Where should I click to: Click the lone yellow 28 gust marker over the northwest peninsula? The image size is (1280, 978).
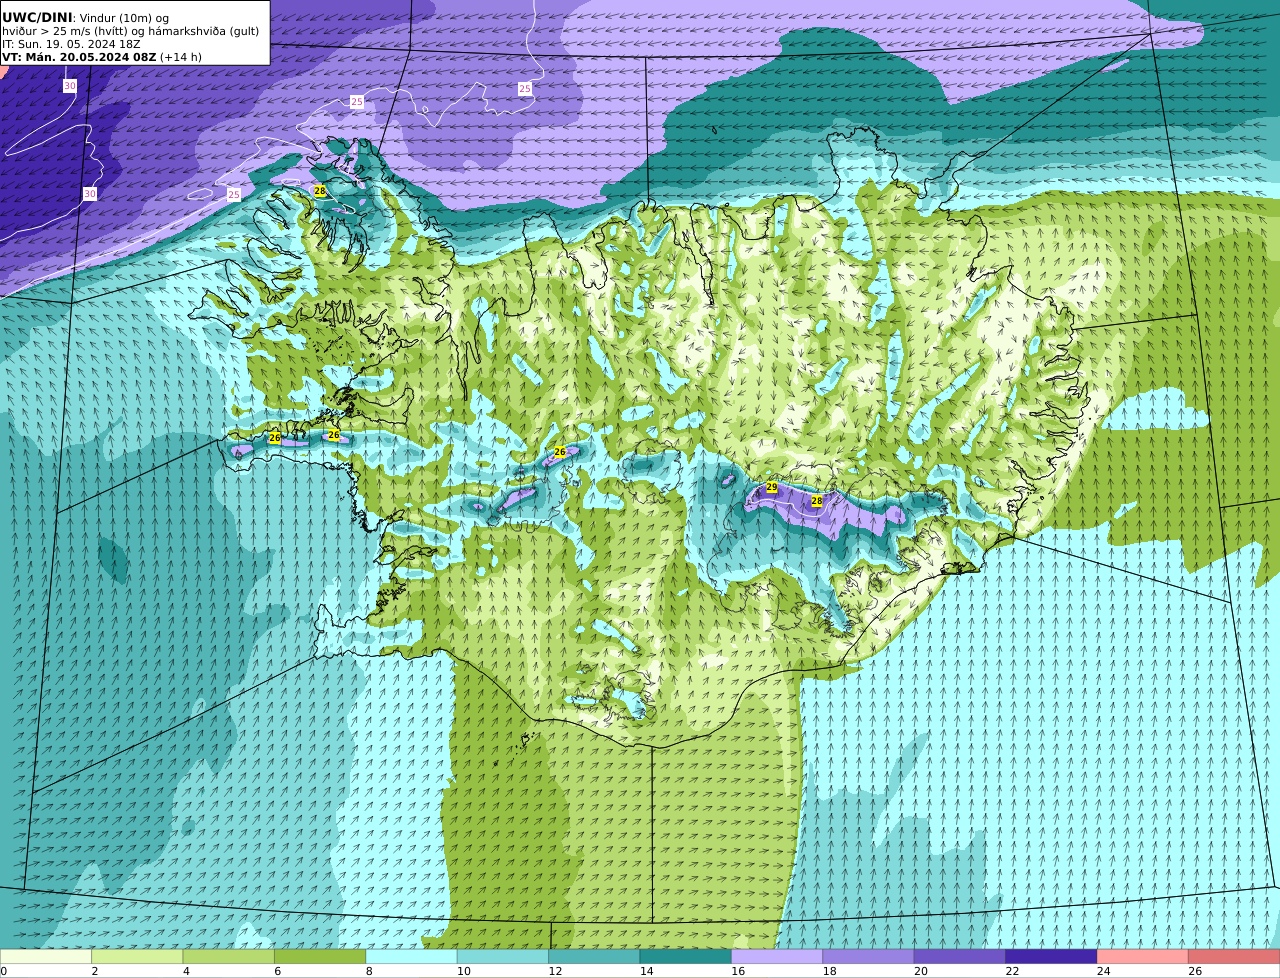[320, 190]
